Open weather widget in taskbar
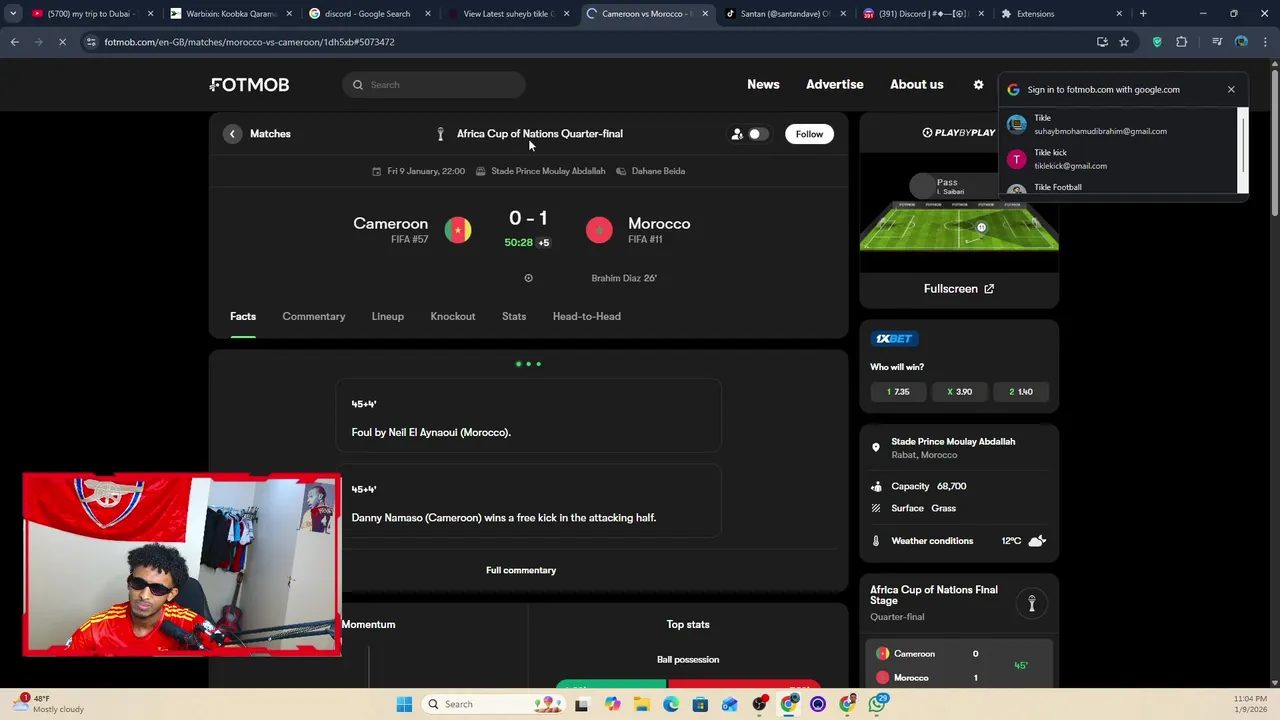 click(47, 704)
